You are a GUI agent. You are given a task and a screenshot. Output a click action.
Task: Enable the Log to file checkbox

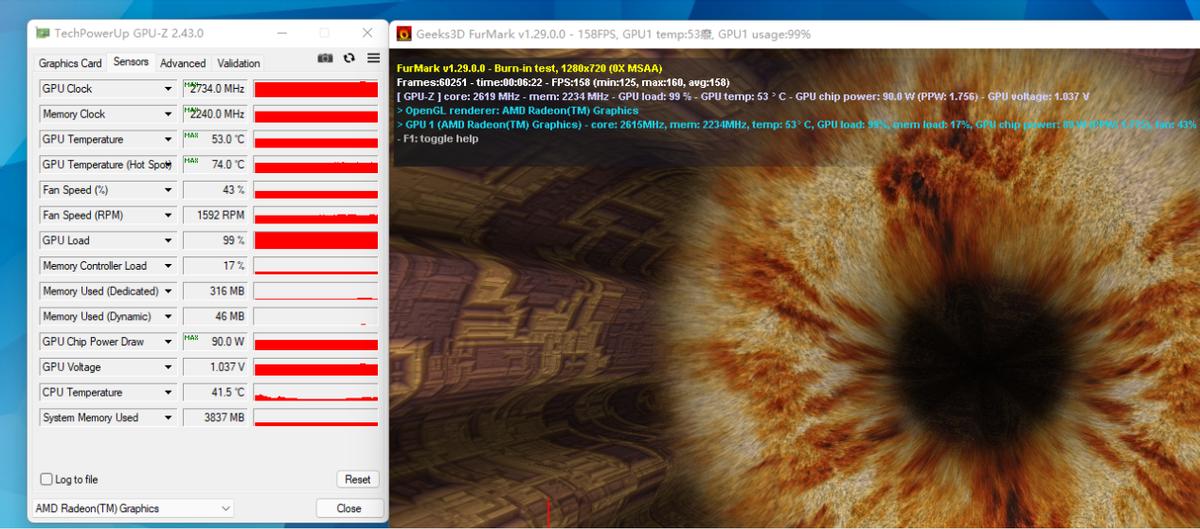46,479
